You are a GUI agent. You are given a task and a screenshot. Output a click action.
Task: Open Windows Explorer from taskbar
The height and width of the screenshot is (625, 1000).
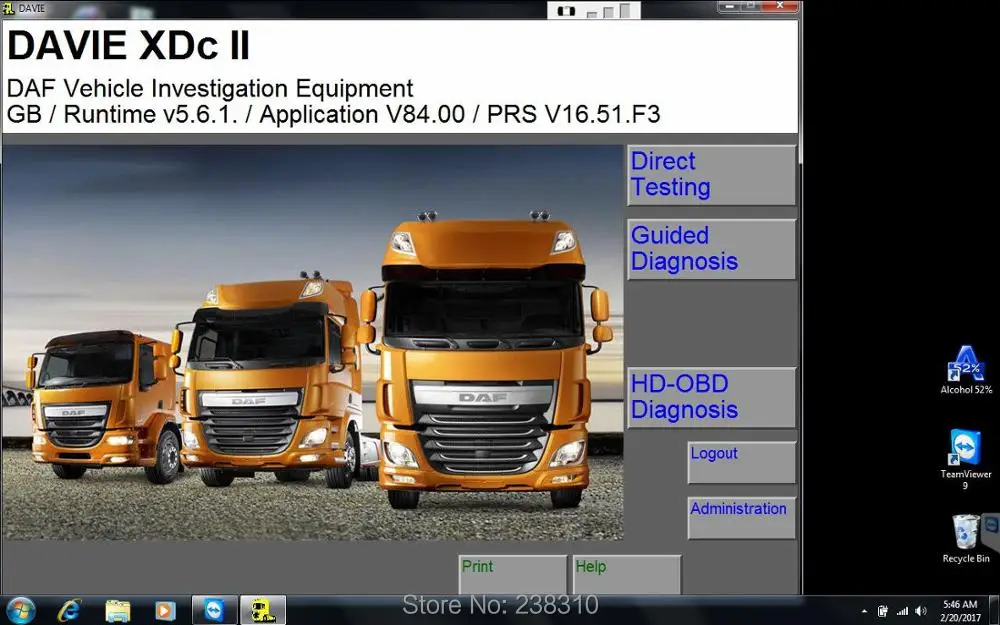click(117, 610)
